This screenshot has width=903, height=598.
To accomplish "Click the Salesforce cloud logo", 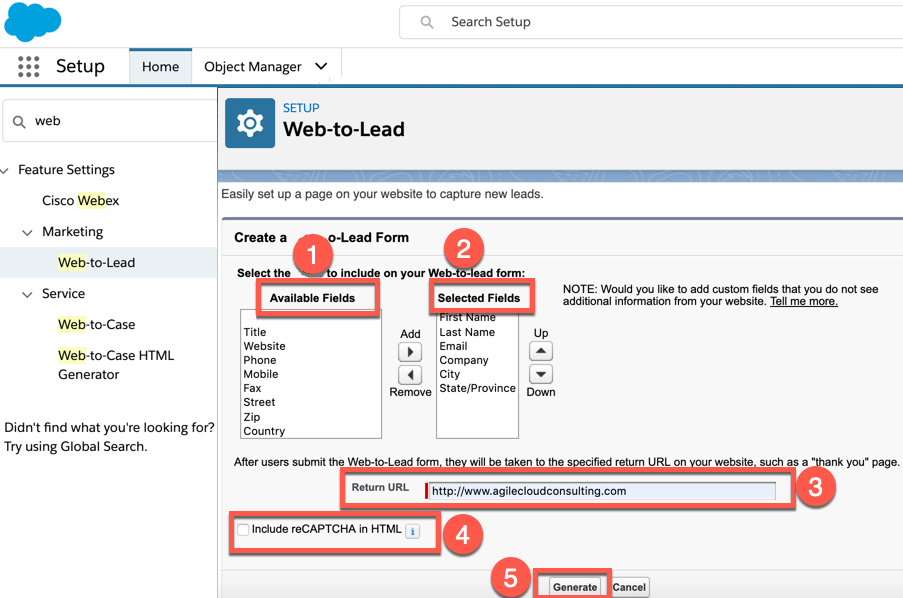I will pos(32,21).
